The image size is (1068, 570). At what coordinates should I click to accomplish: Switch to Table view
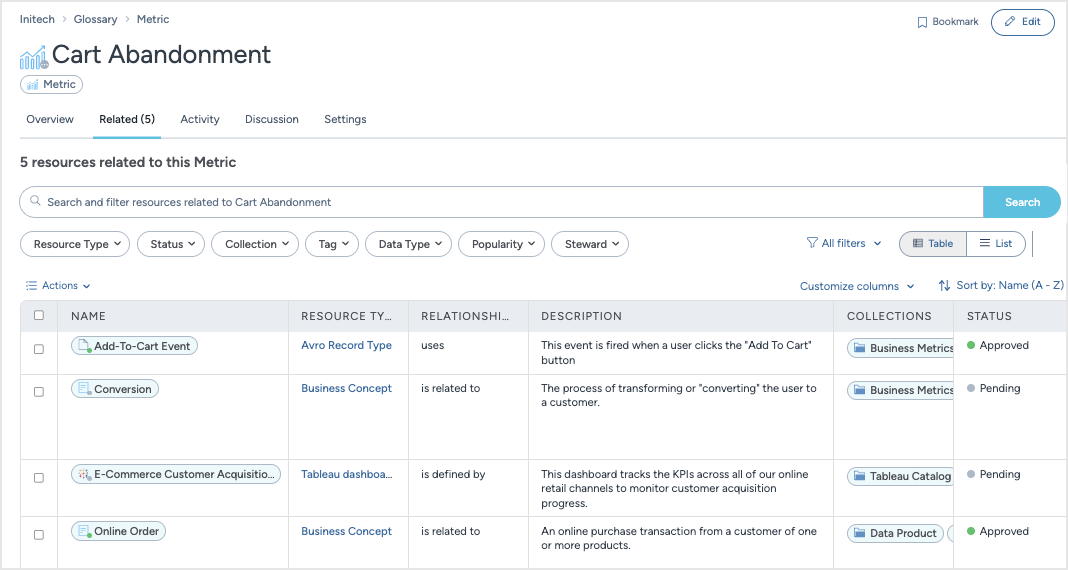(932, 243)
